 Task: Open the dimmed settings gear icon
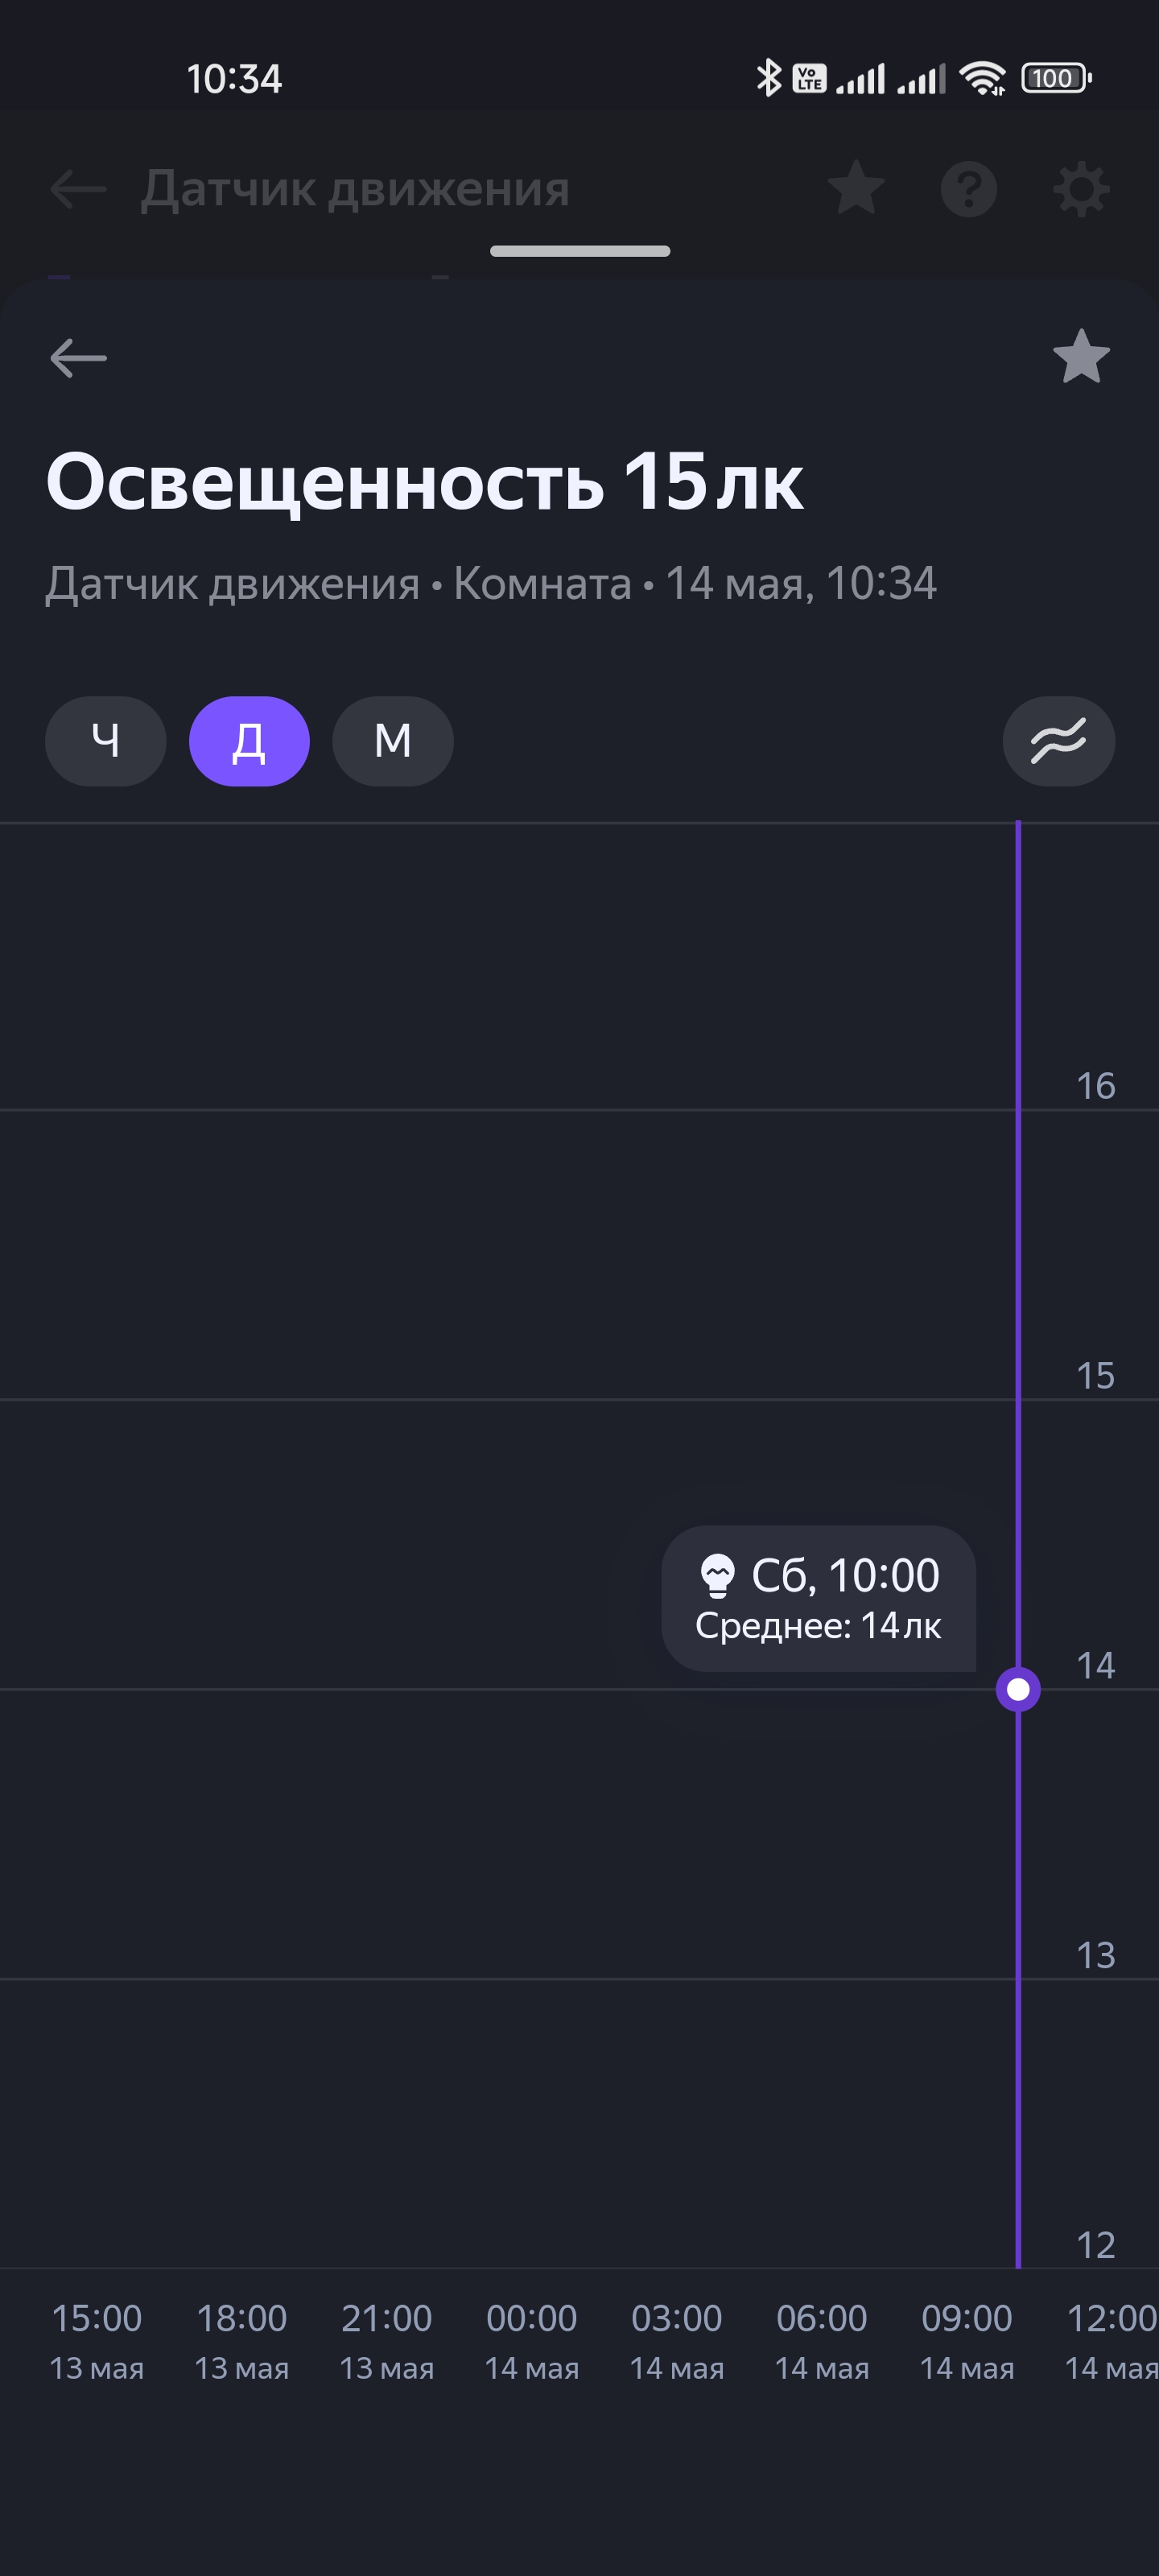pos(1081,188)
